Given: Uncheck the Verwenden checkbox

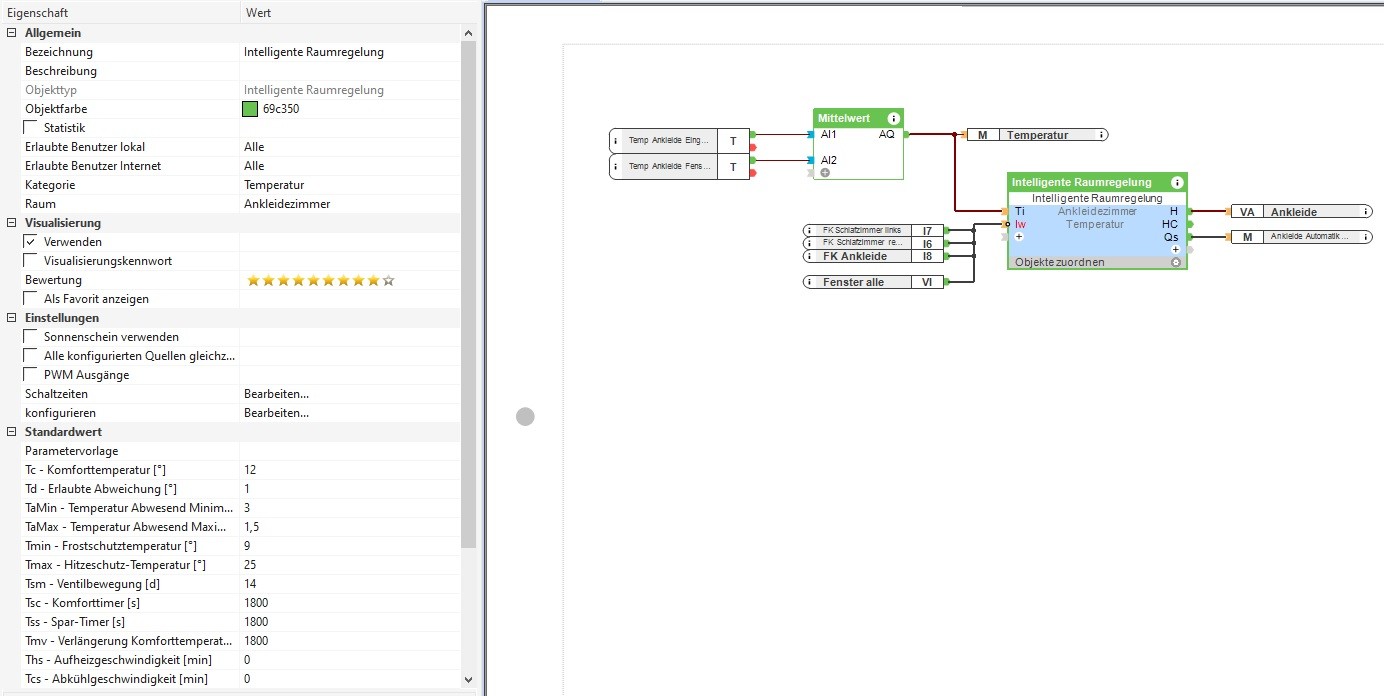Looking at the screenshot, I should (31, 242).
